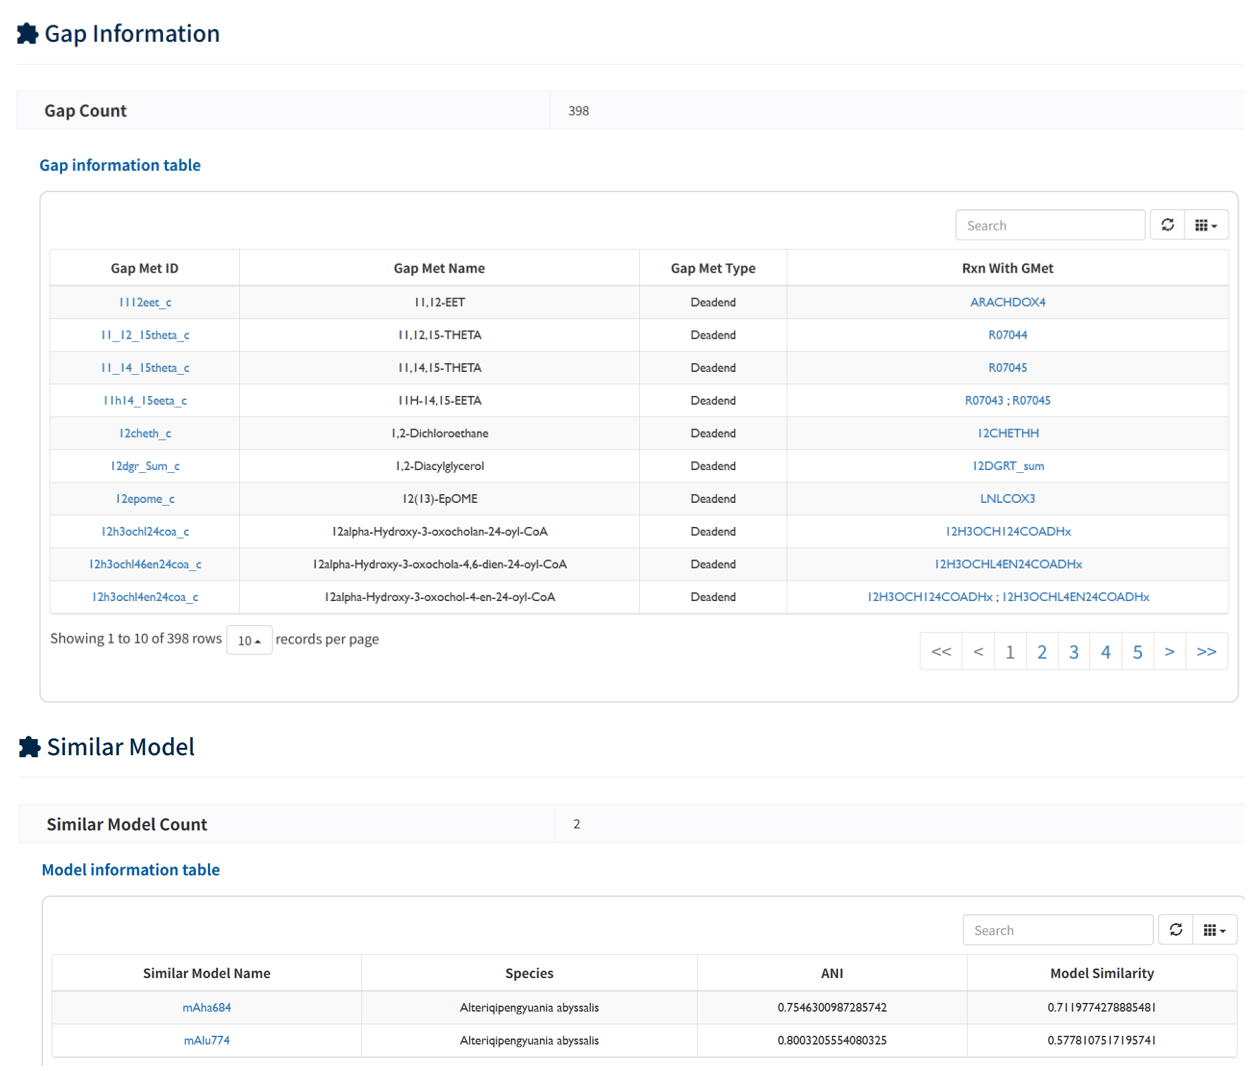Focus the Model table search box
Image resolution: width=1258 pixels, height=1071 pixels.
click(1057, 930)
